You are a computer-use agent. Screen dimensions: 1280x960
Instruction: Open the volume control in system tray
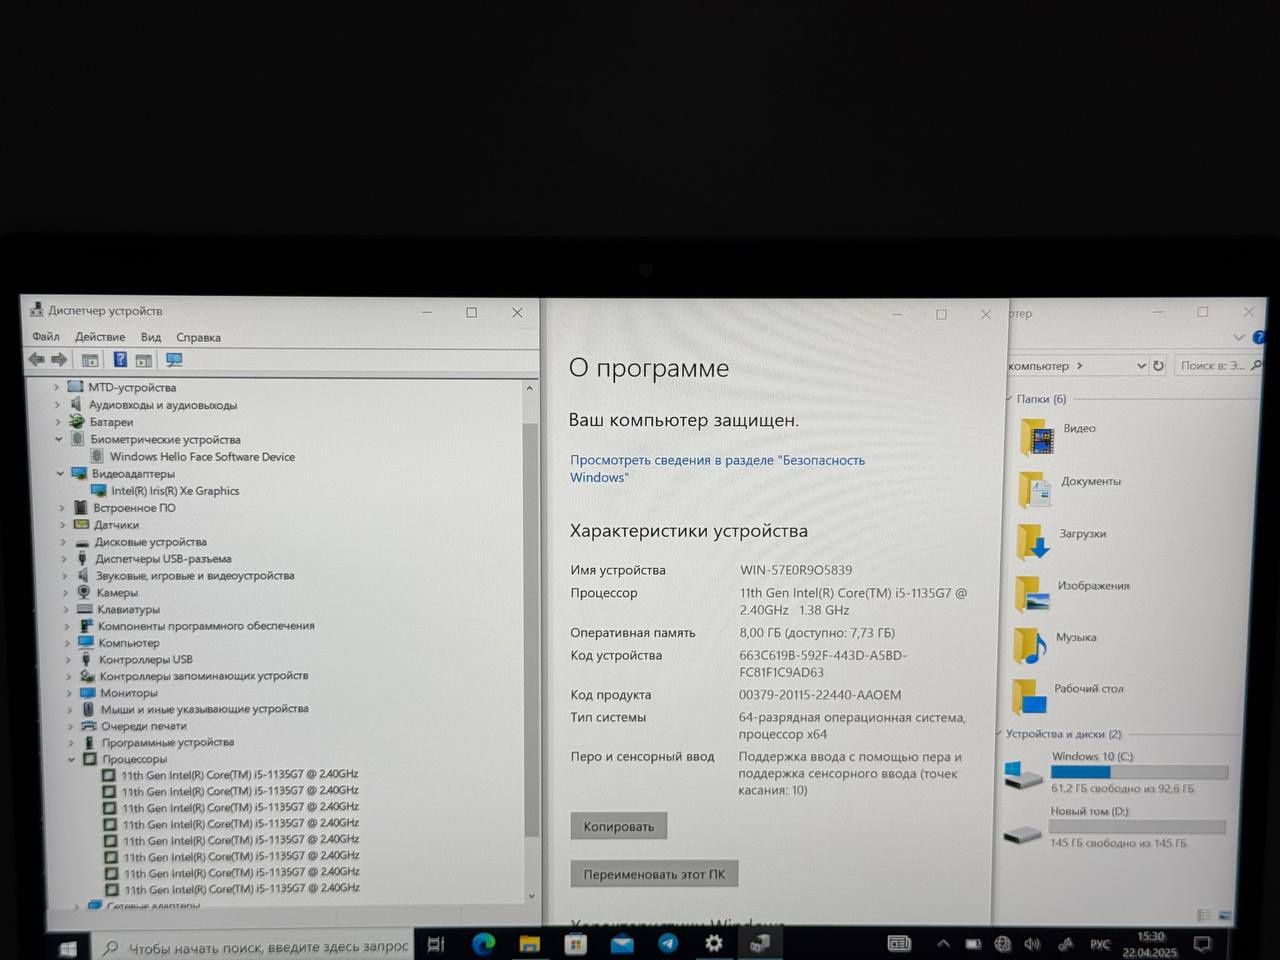pos(1032,944)
